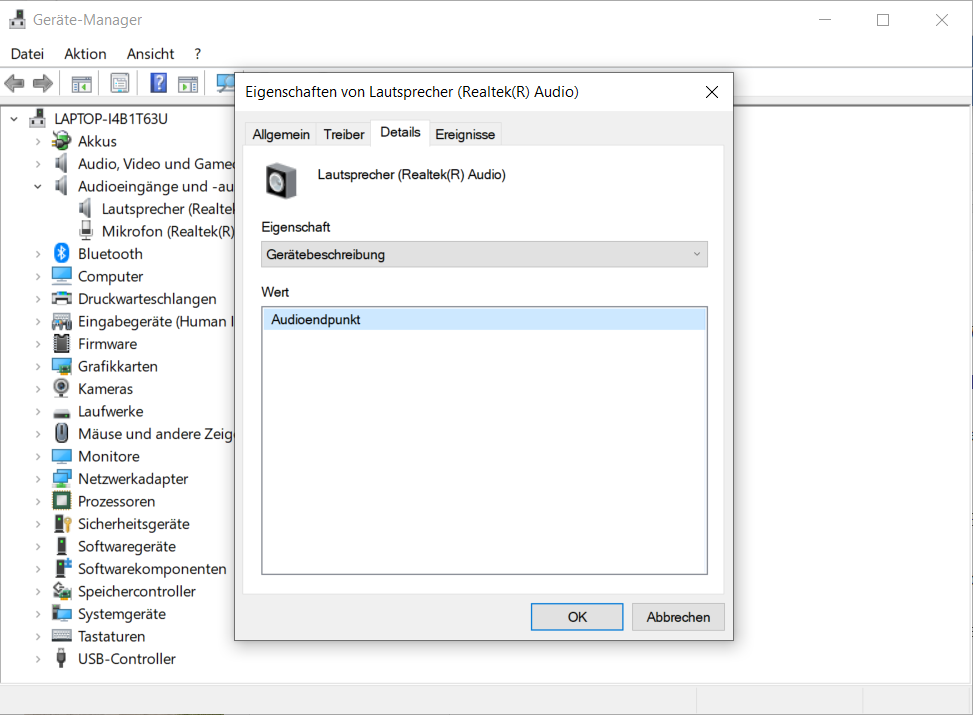Click the Netzwerkadapter icon
The image size is (973, 715).
pos(61,479)
